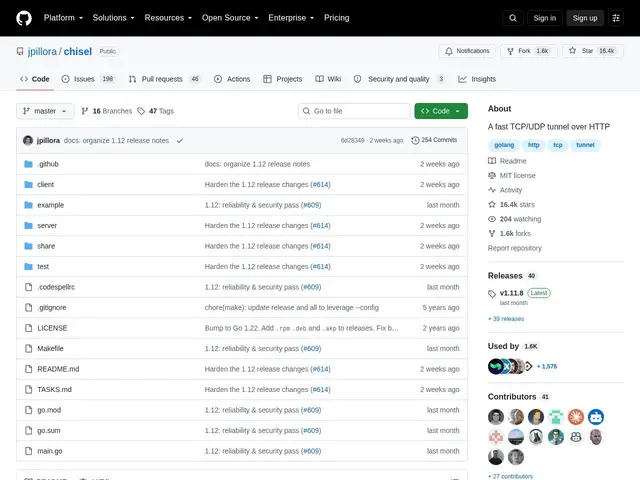The image size is (640, 480).
Task: Click the search magnifier icon
Action: (x=513, y=18)
